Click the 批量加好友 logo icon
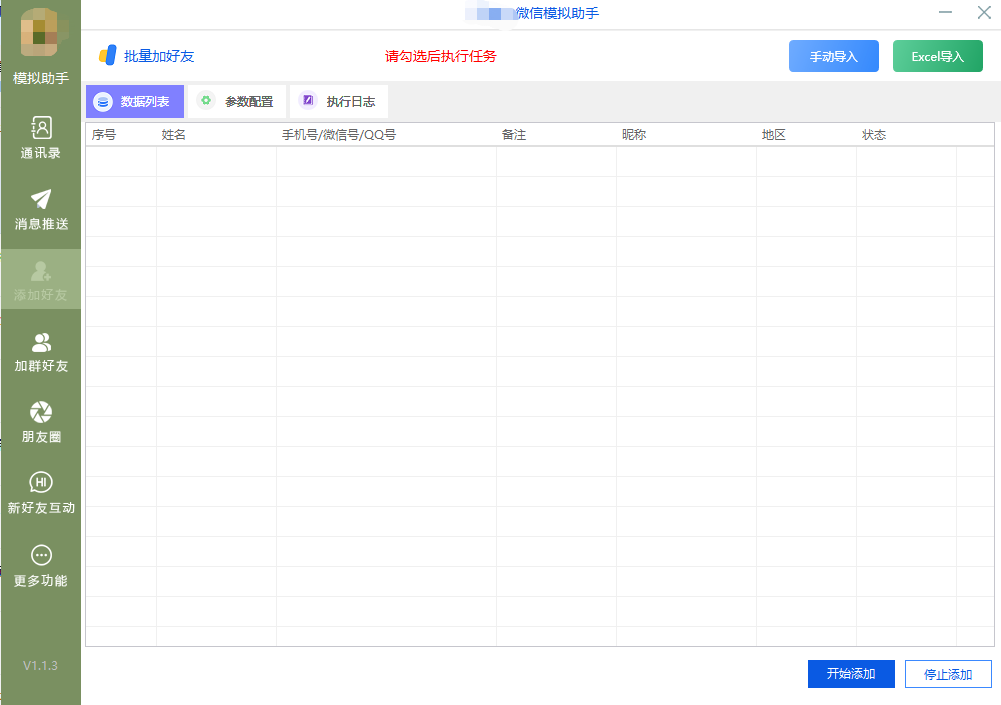Viewport: 1001px width, 705px height. coord(107,55)
